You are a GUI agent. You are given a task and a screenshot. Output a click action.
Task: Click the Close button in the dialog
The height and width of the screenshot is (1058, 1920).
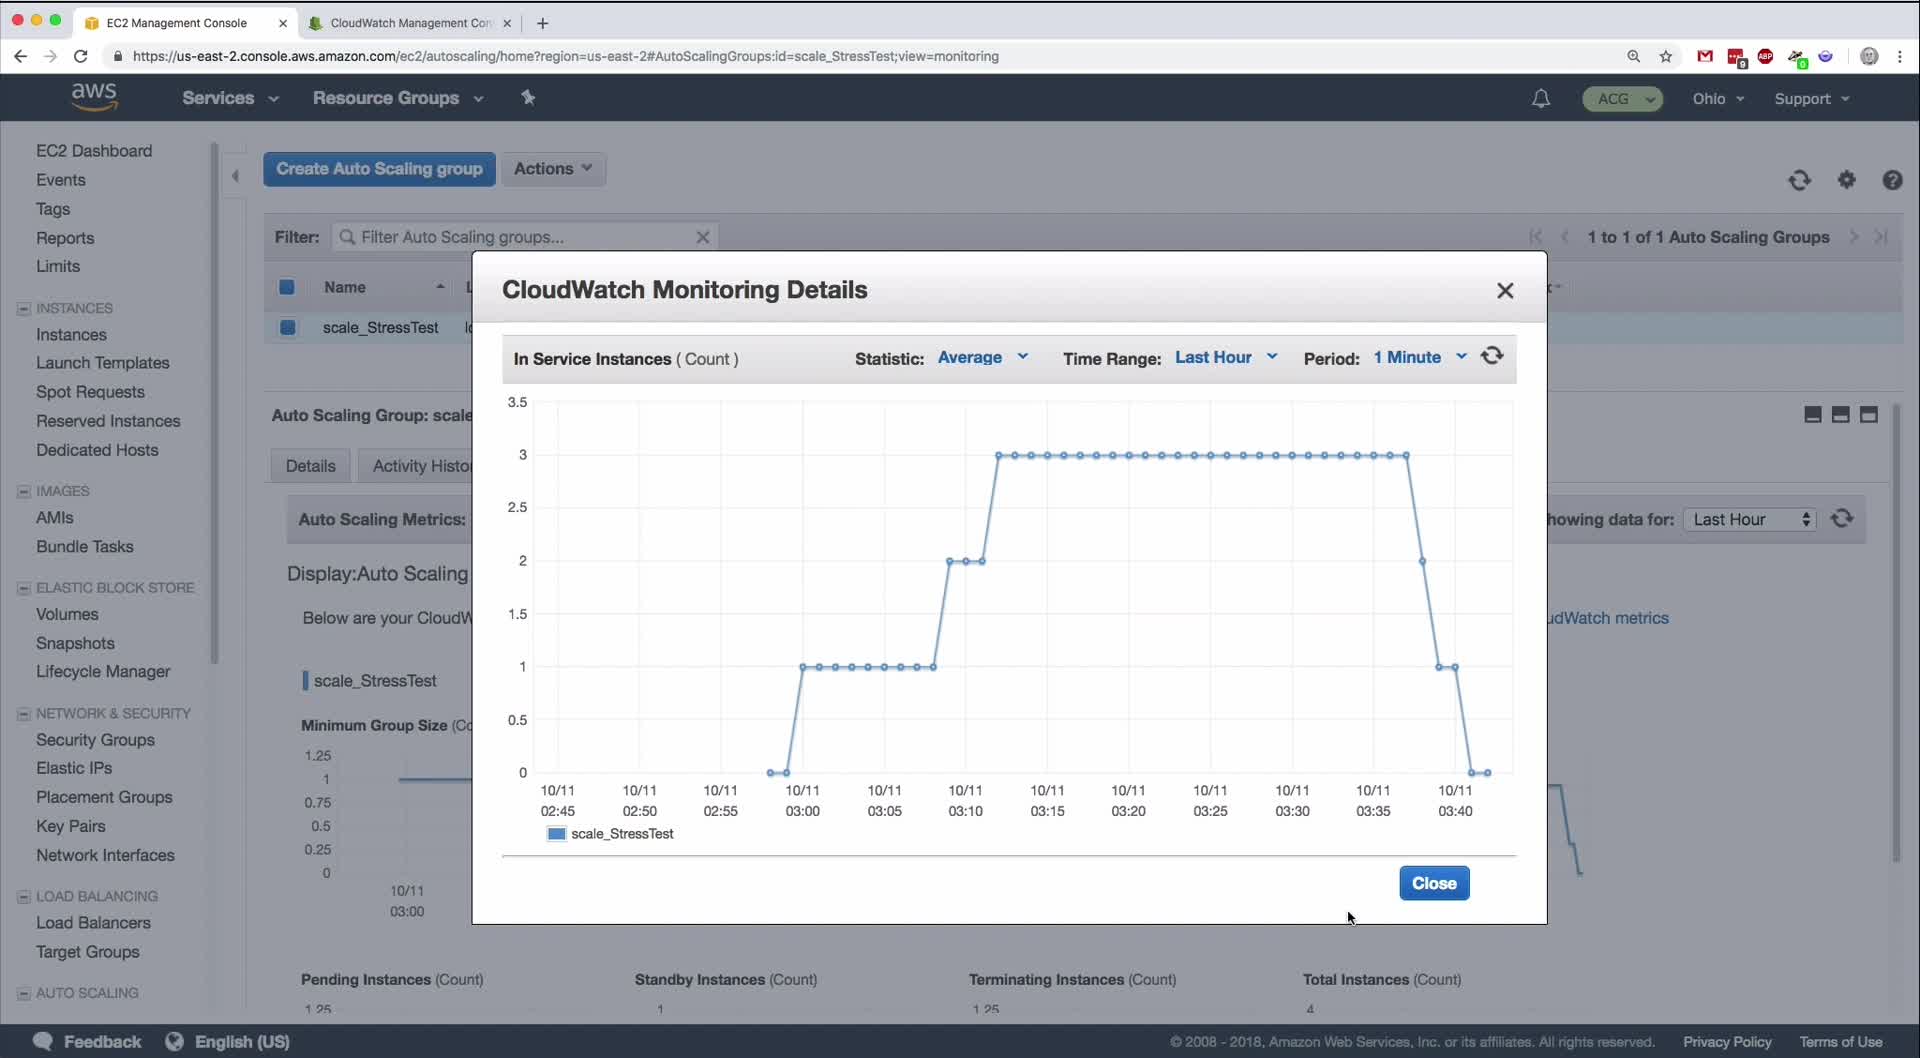[1434, 883]
